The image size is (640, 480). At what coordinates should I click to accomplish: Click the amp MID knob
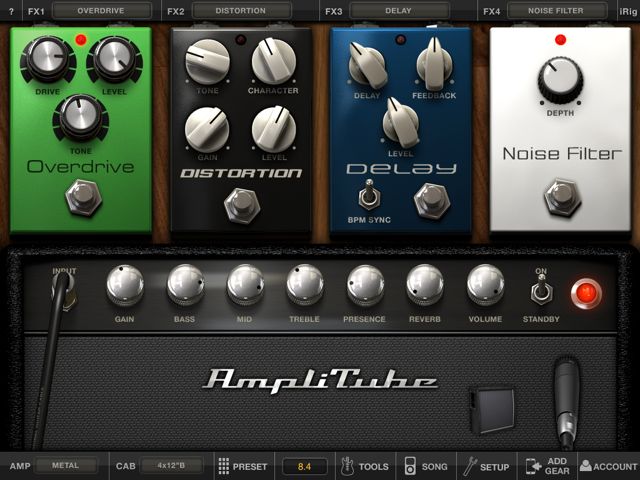tap(245, 284)
